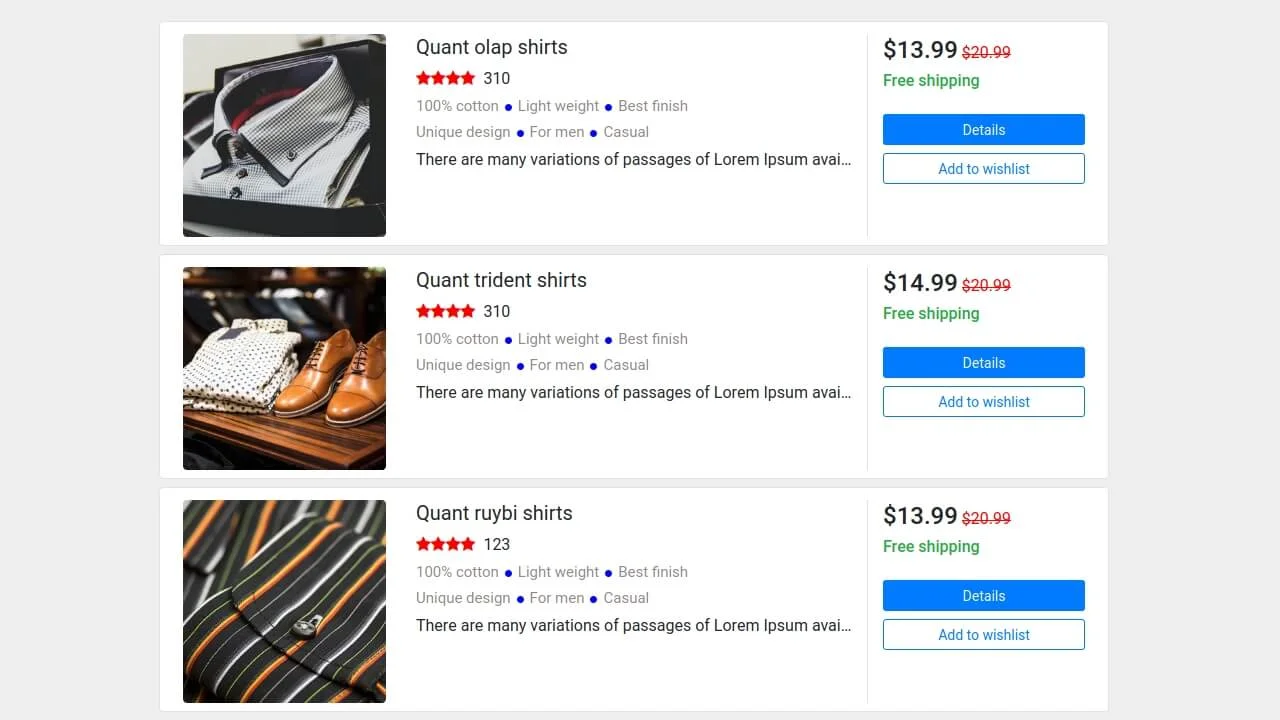Click the star rating for Quant trident shirts
Image resolution: width=1280 pixels, height=720 pixels.
tap(446, 310)
